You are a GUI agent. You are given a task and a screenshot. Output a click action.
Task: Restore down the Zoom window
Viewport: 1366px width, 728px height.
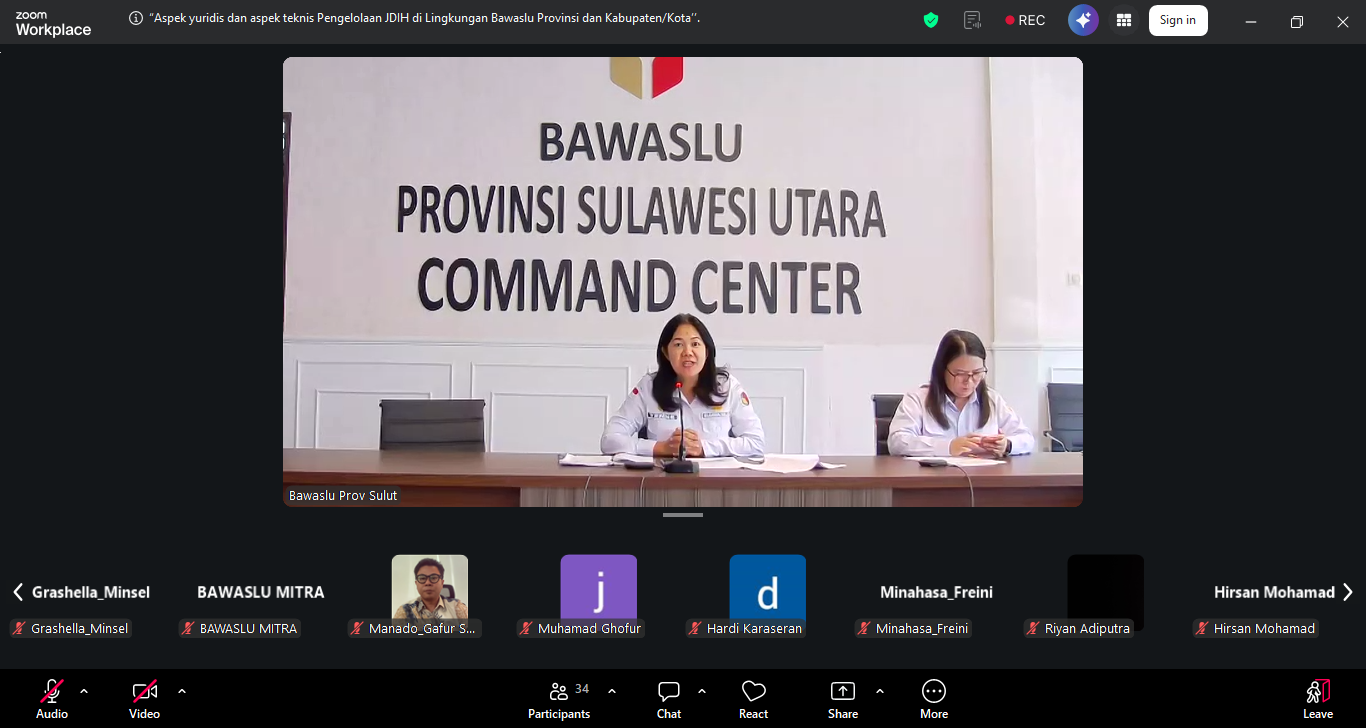click(1297, 21)
